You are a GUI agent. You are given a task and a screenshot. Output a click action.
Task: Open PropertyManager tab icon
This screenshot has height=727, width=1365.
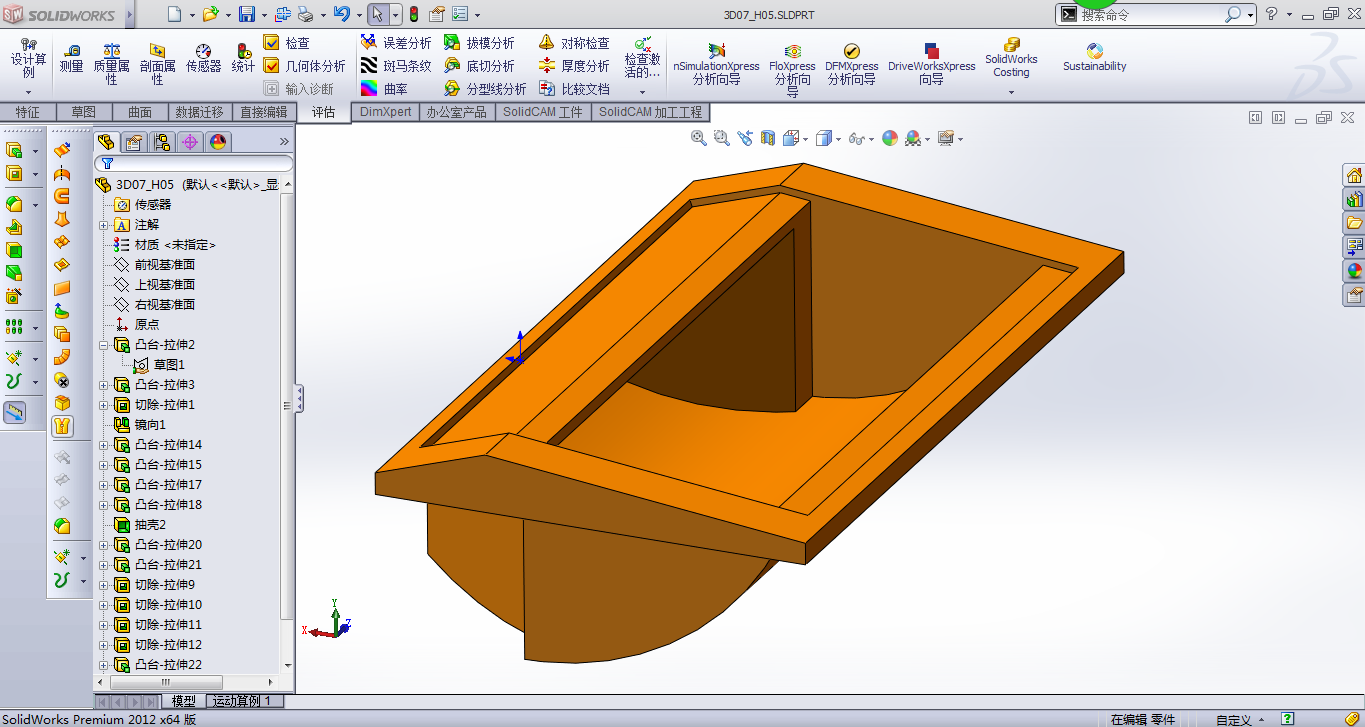(x=134, y=142)
